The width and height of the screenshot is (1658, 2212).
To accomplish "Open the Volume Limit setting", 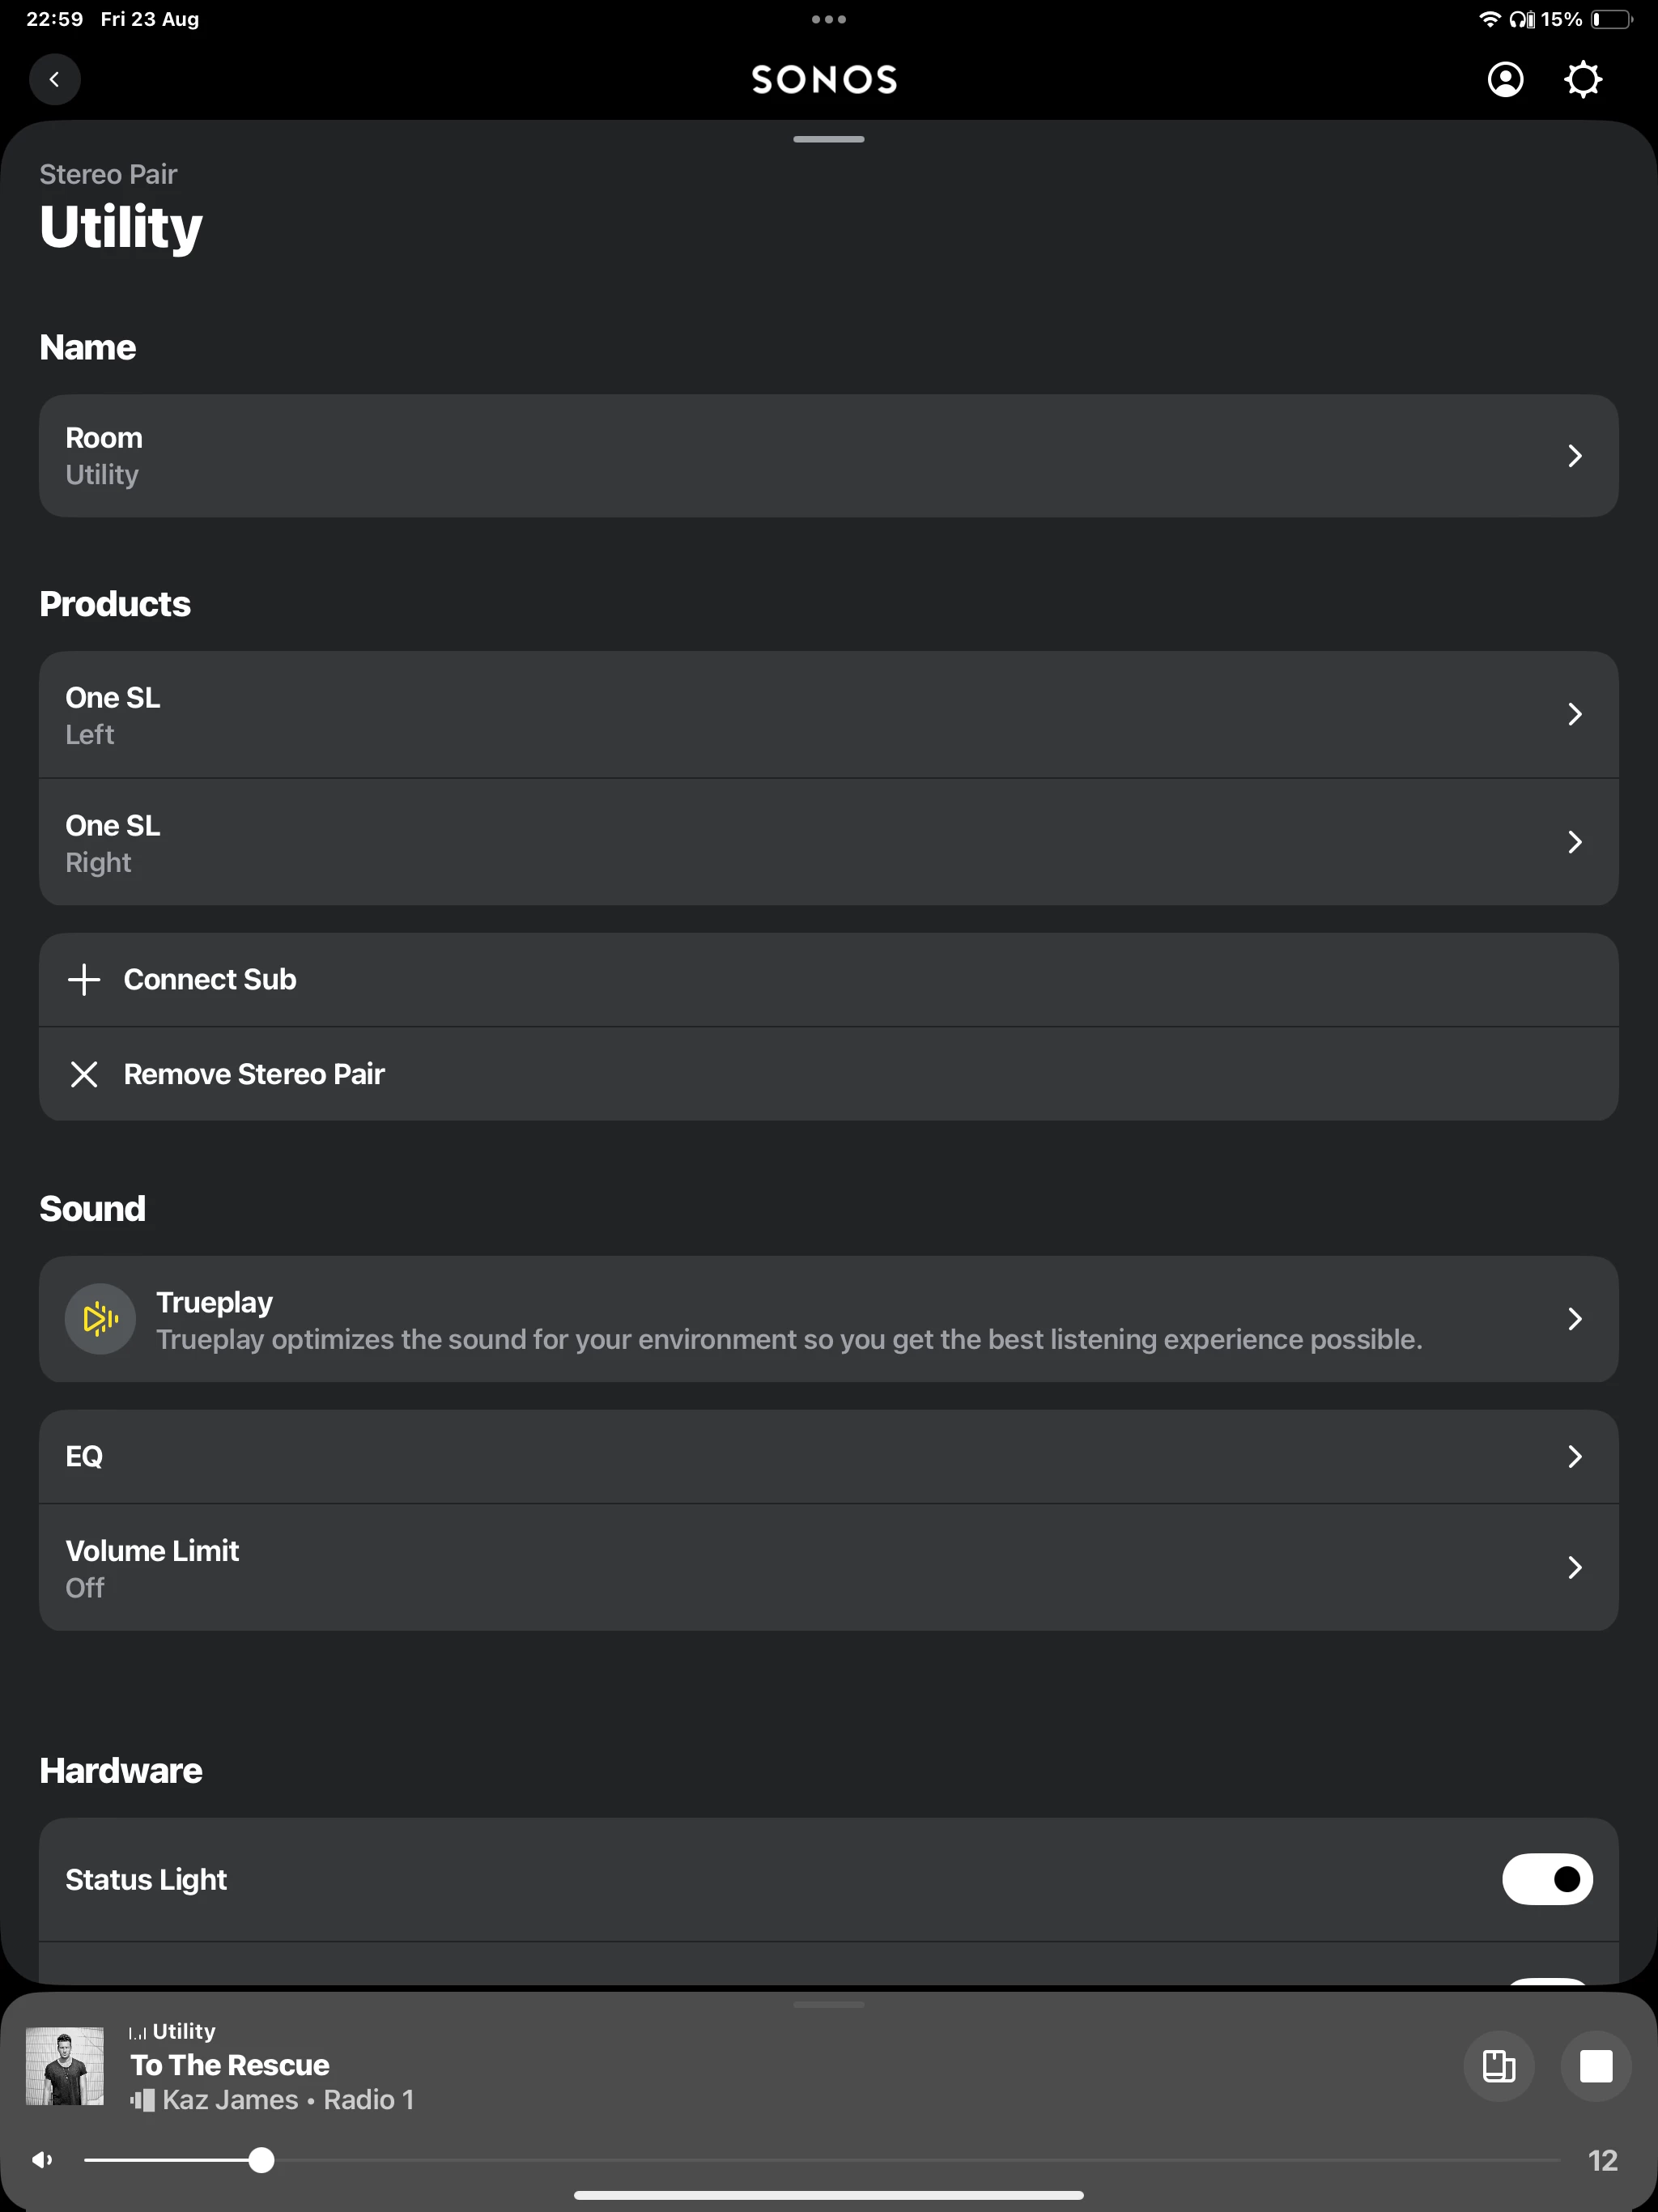I will tap(828, 1567).
